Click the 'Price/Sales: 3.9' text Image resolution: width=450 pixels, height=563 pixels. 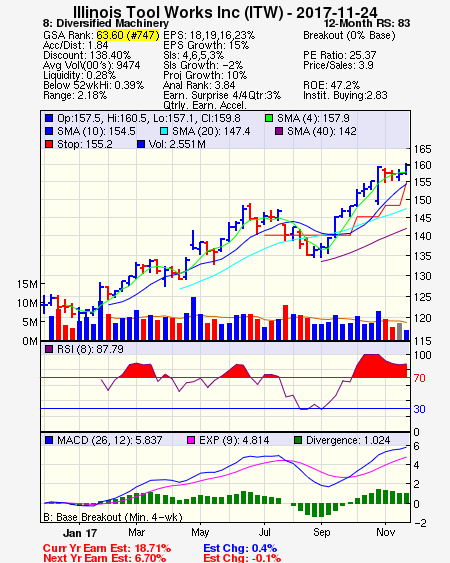coord(338,65)
